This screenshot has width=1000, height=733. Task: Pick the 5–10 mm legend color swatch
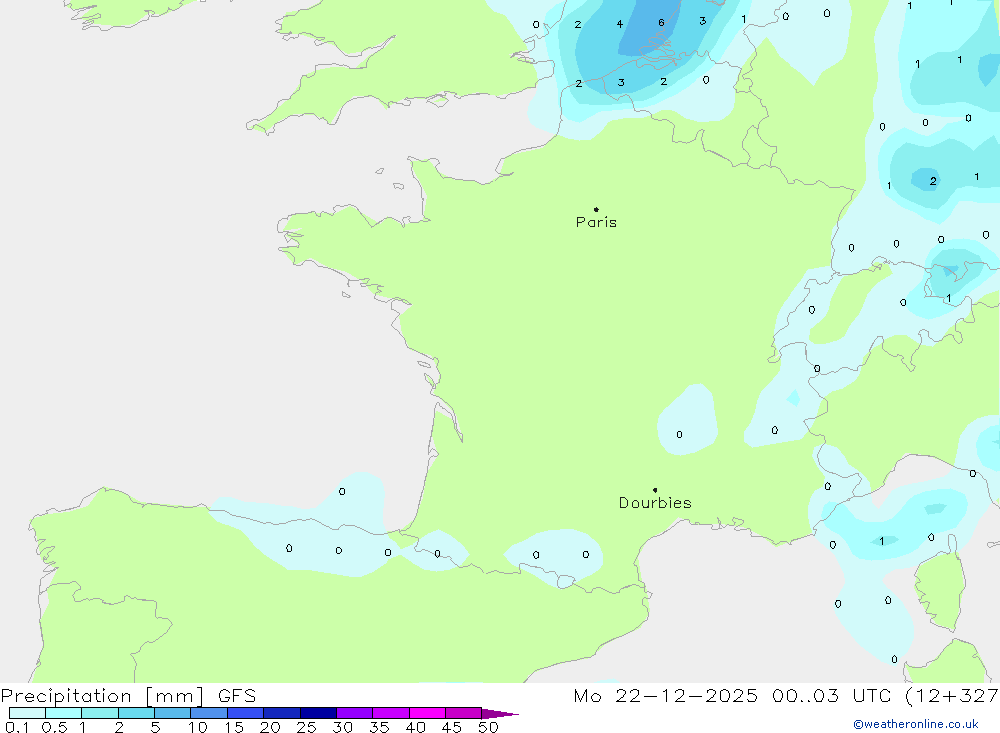click(x=173, y=713)
